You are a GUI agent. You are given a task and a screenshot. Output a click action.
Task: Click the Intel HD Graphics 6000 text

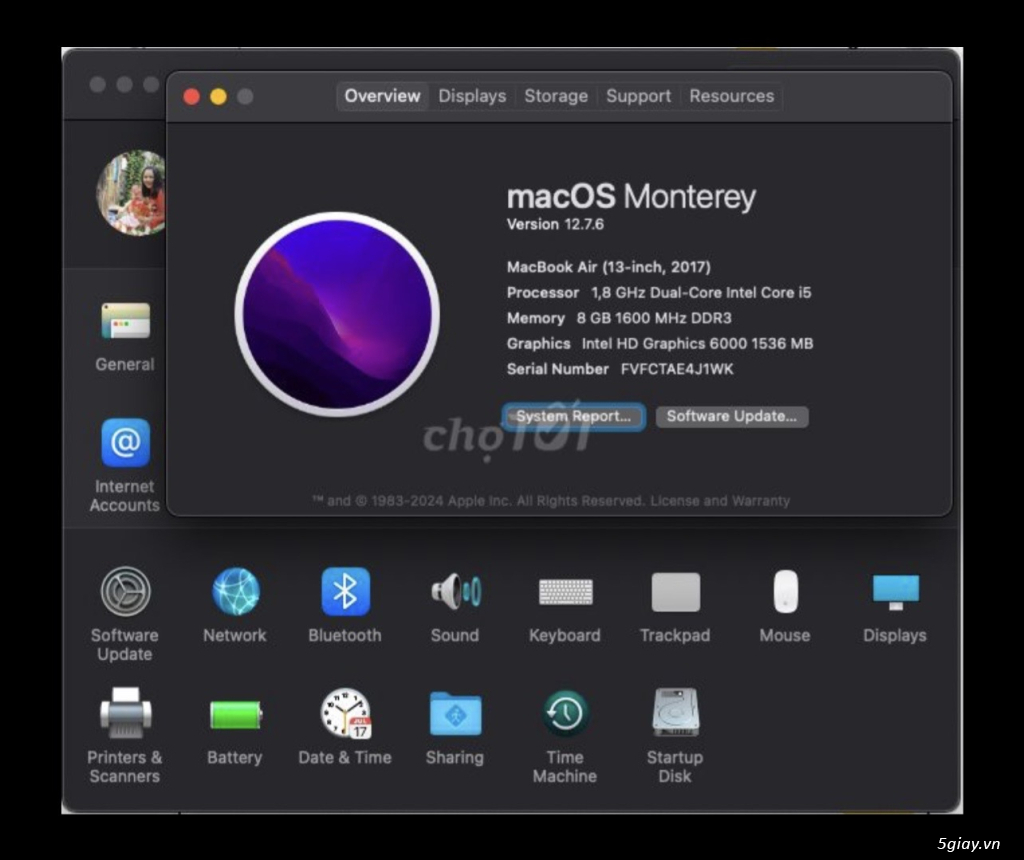(x=697, y=343)
